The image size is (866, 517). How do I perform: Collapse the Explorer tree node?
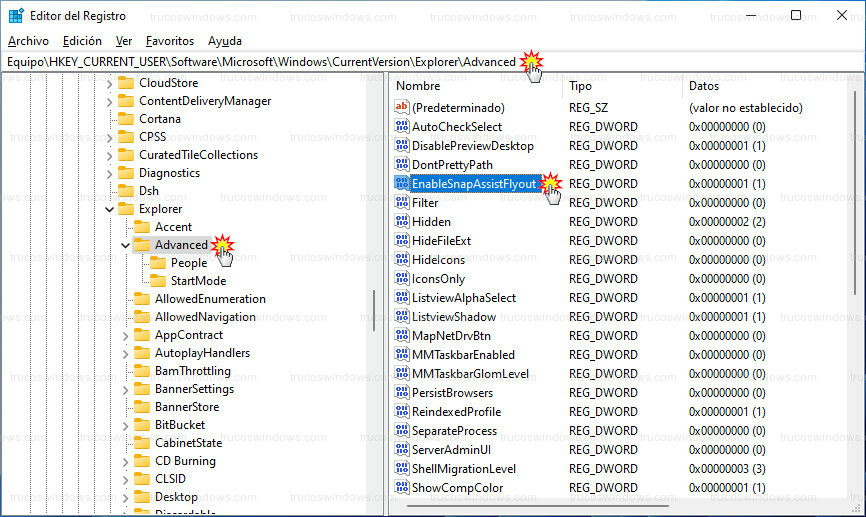click(x=109, y=209)
